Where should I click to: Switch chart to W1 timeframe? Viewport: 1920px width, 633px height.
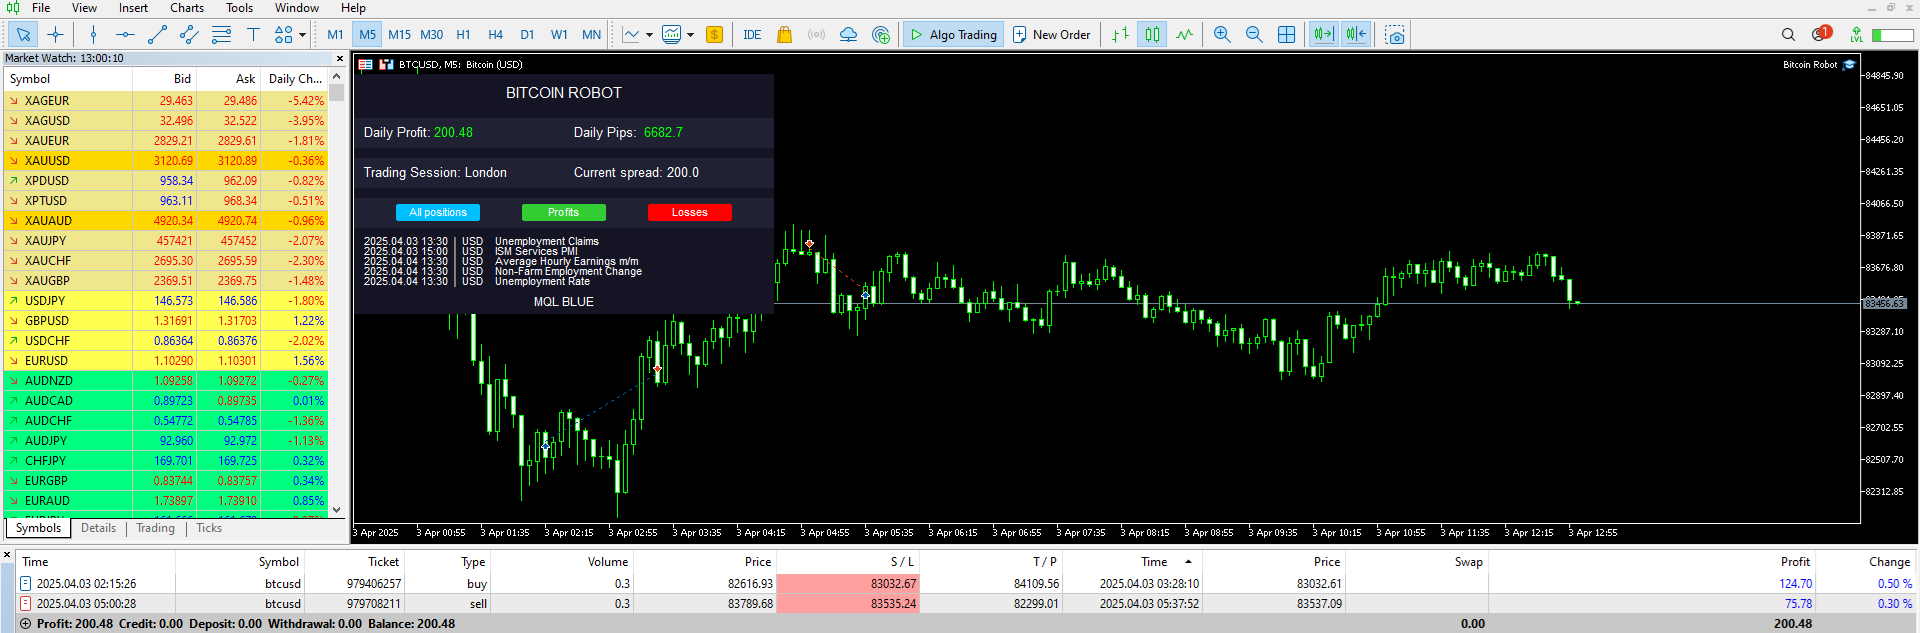pos(559,35)
